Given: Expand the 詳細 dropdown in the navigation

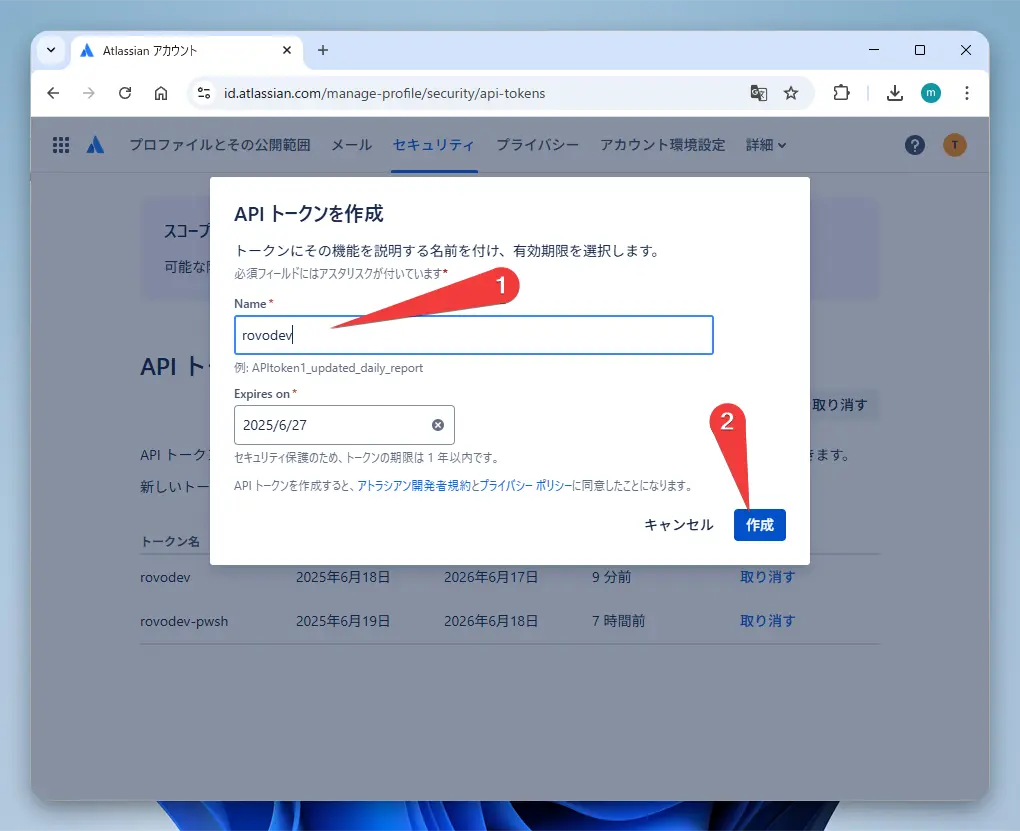Looking at the screenshot, I should (x=765, y=144).
